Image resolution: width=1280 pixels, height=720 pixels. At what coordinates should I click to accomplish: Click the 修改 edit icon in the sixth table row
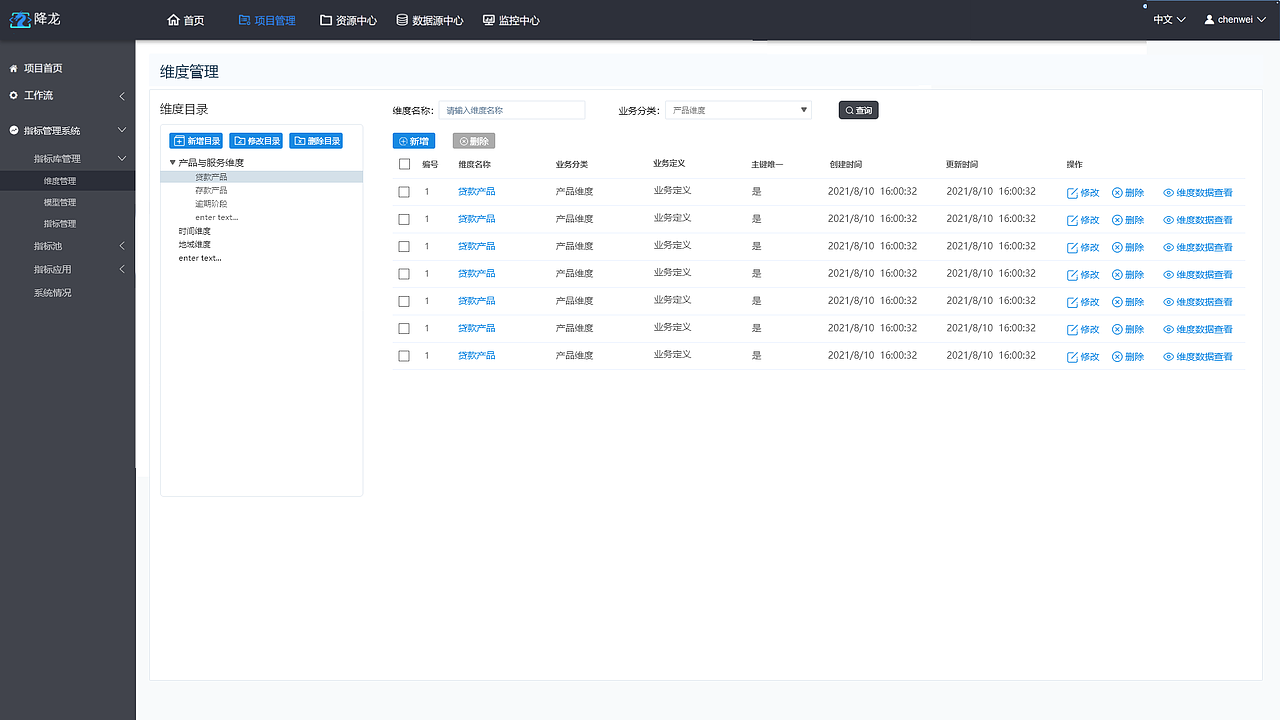click(1073, 329)
